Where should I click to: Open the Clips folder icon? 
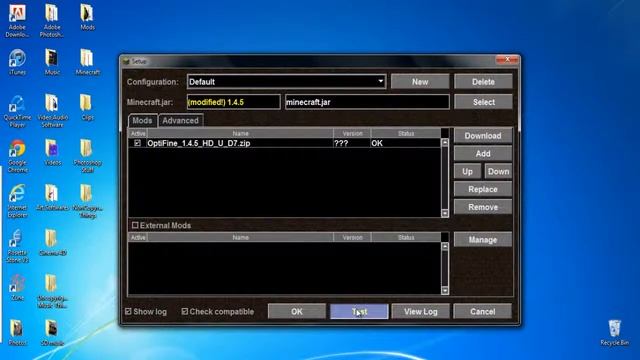[x=87, y=108]
